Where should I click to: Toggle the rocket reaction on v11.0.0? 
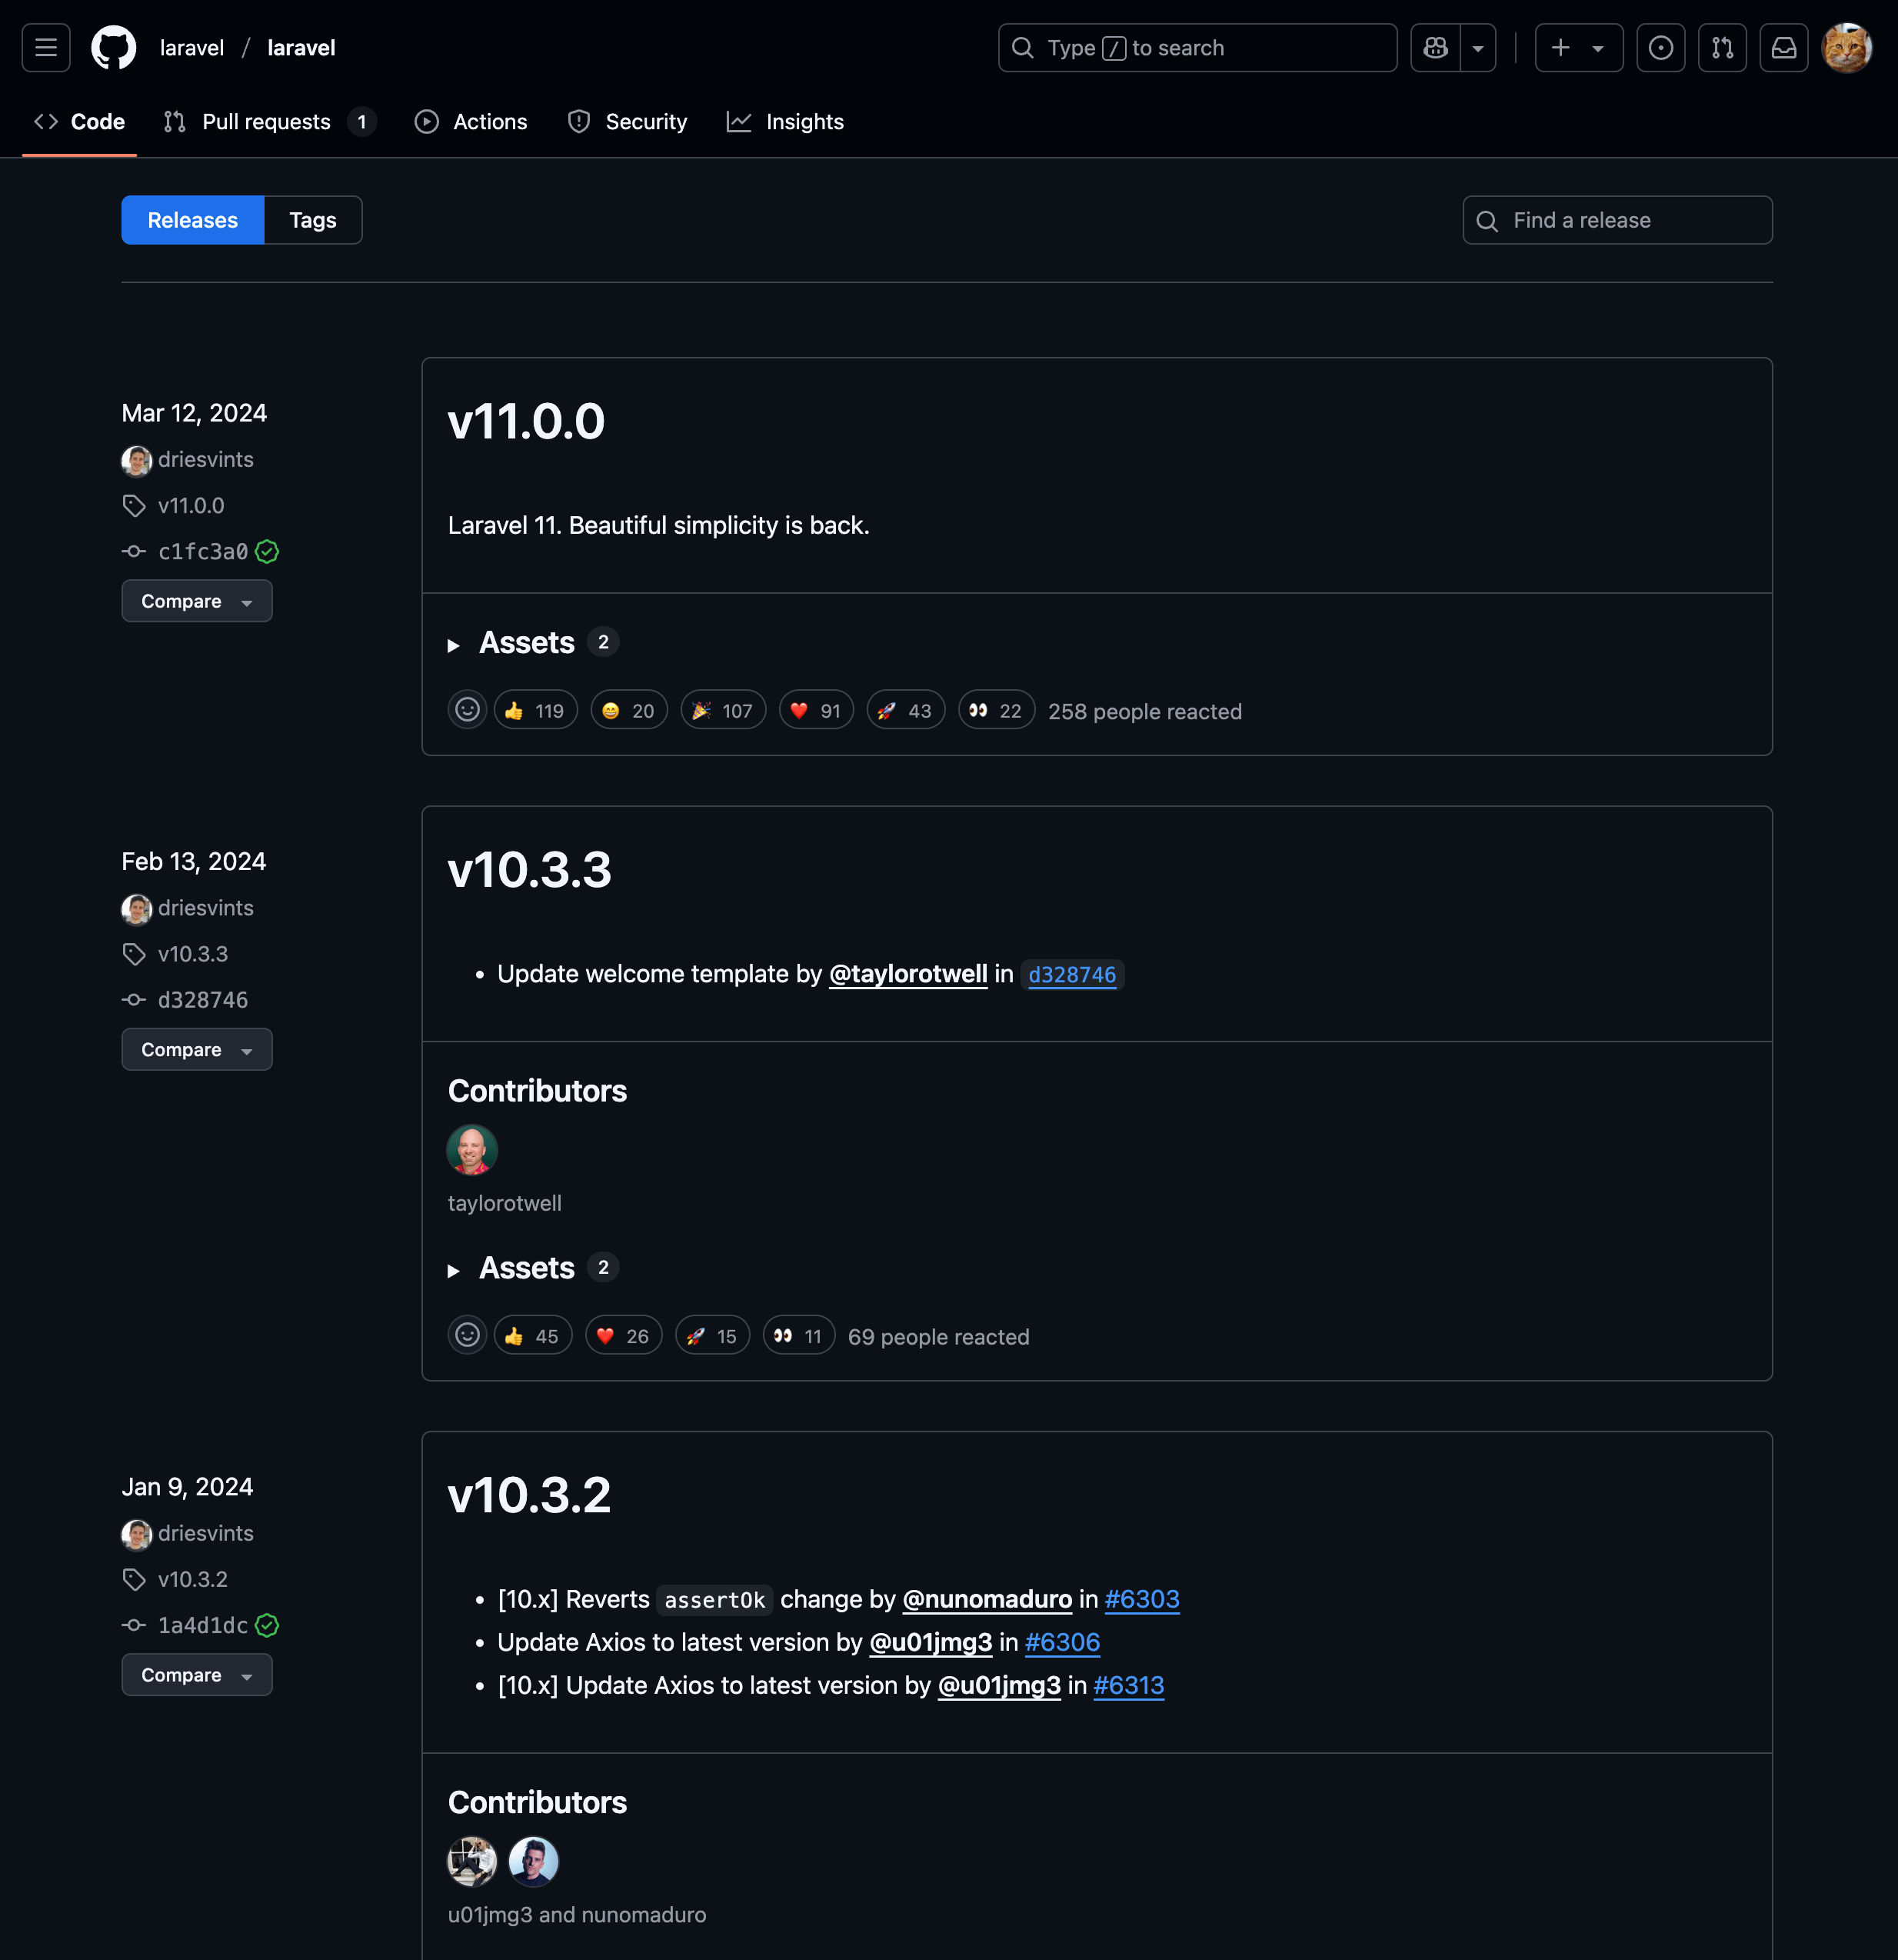[905, 709]
